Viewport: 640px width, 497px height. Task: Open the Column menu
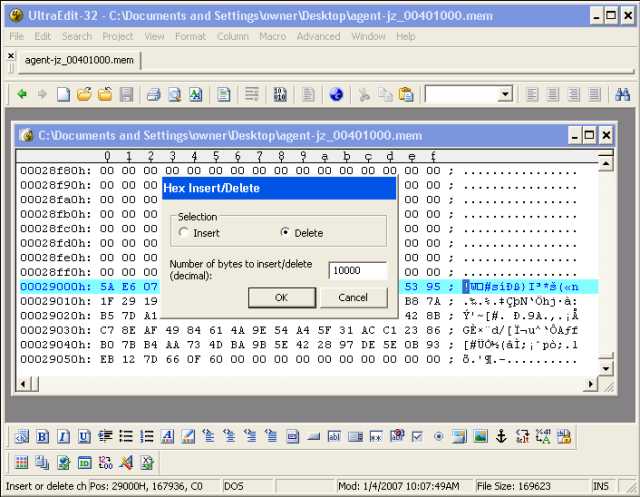tap(233, 36)
